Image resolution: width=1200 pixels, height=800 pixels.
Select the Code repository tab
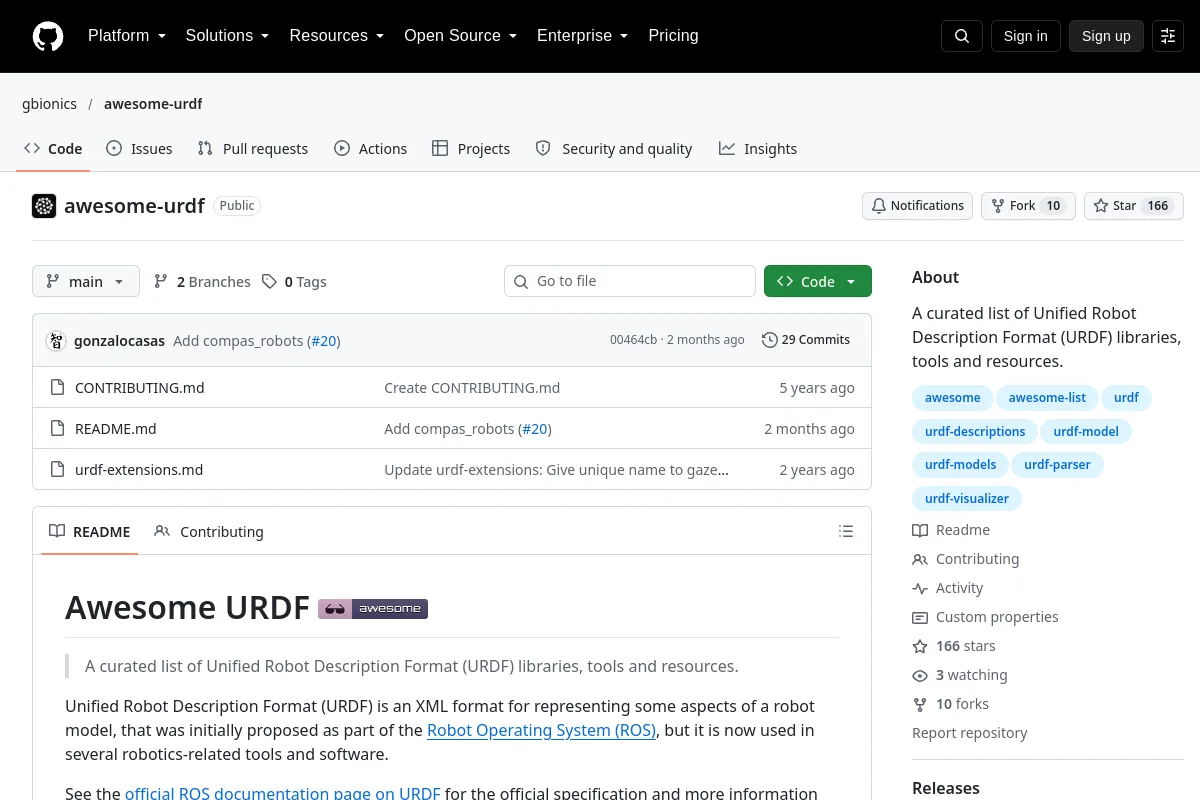point(53,149)
